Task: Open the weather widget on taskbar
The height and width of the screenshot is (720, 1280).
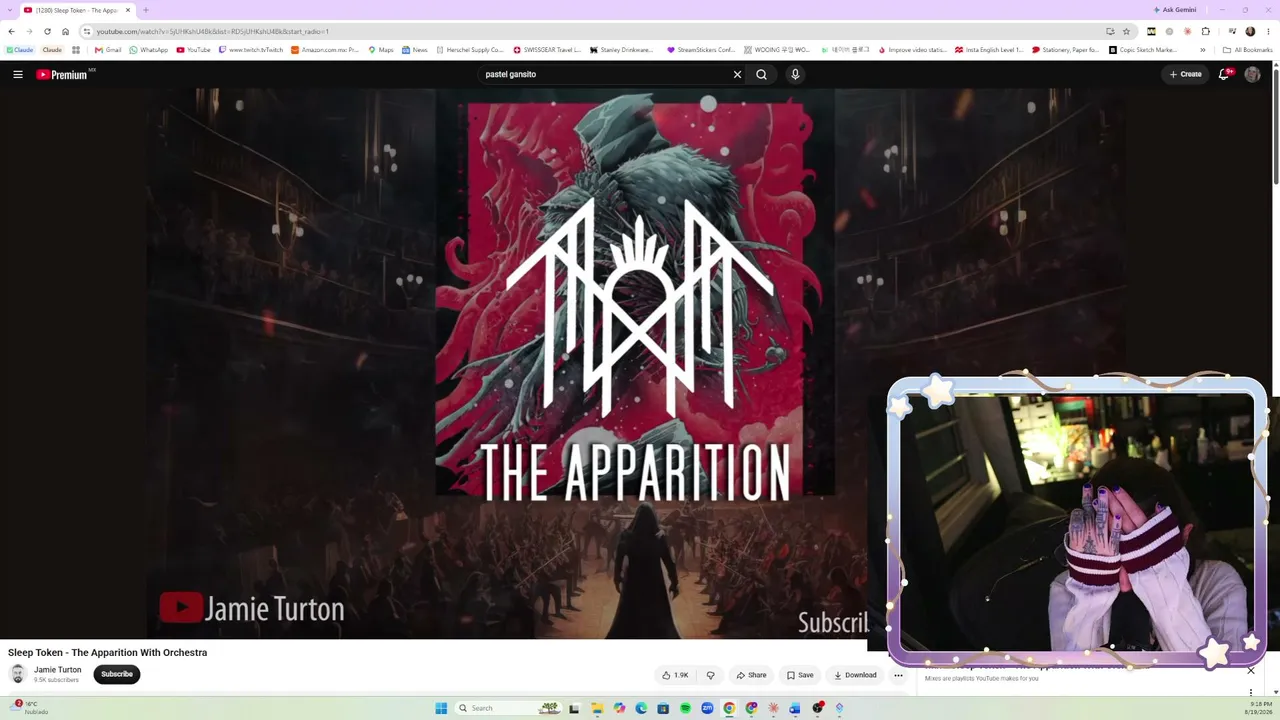Action: (28, 708)
